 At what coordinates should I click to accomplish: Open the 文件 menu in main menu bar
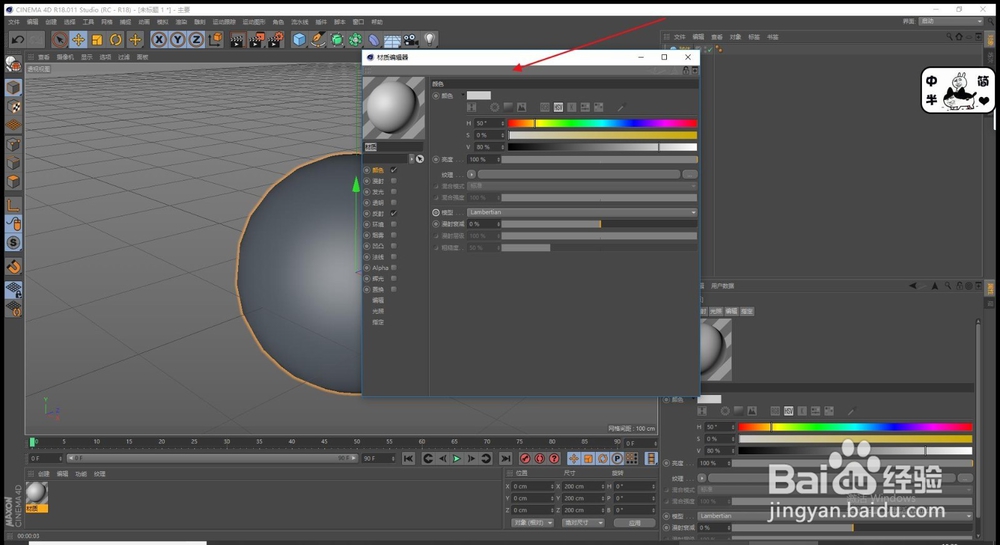[x=13, y=22]
